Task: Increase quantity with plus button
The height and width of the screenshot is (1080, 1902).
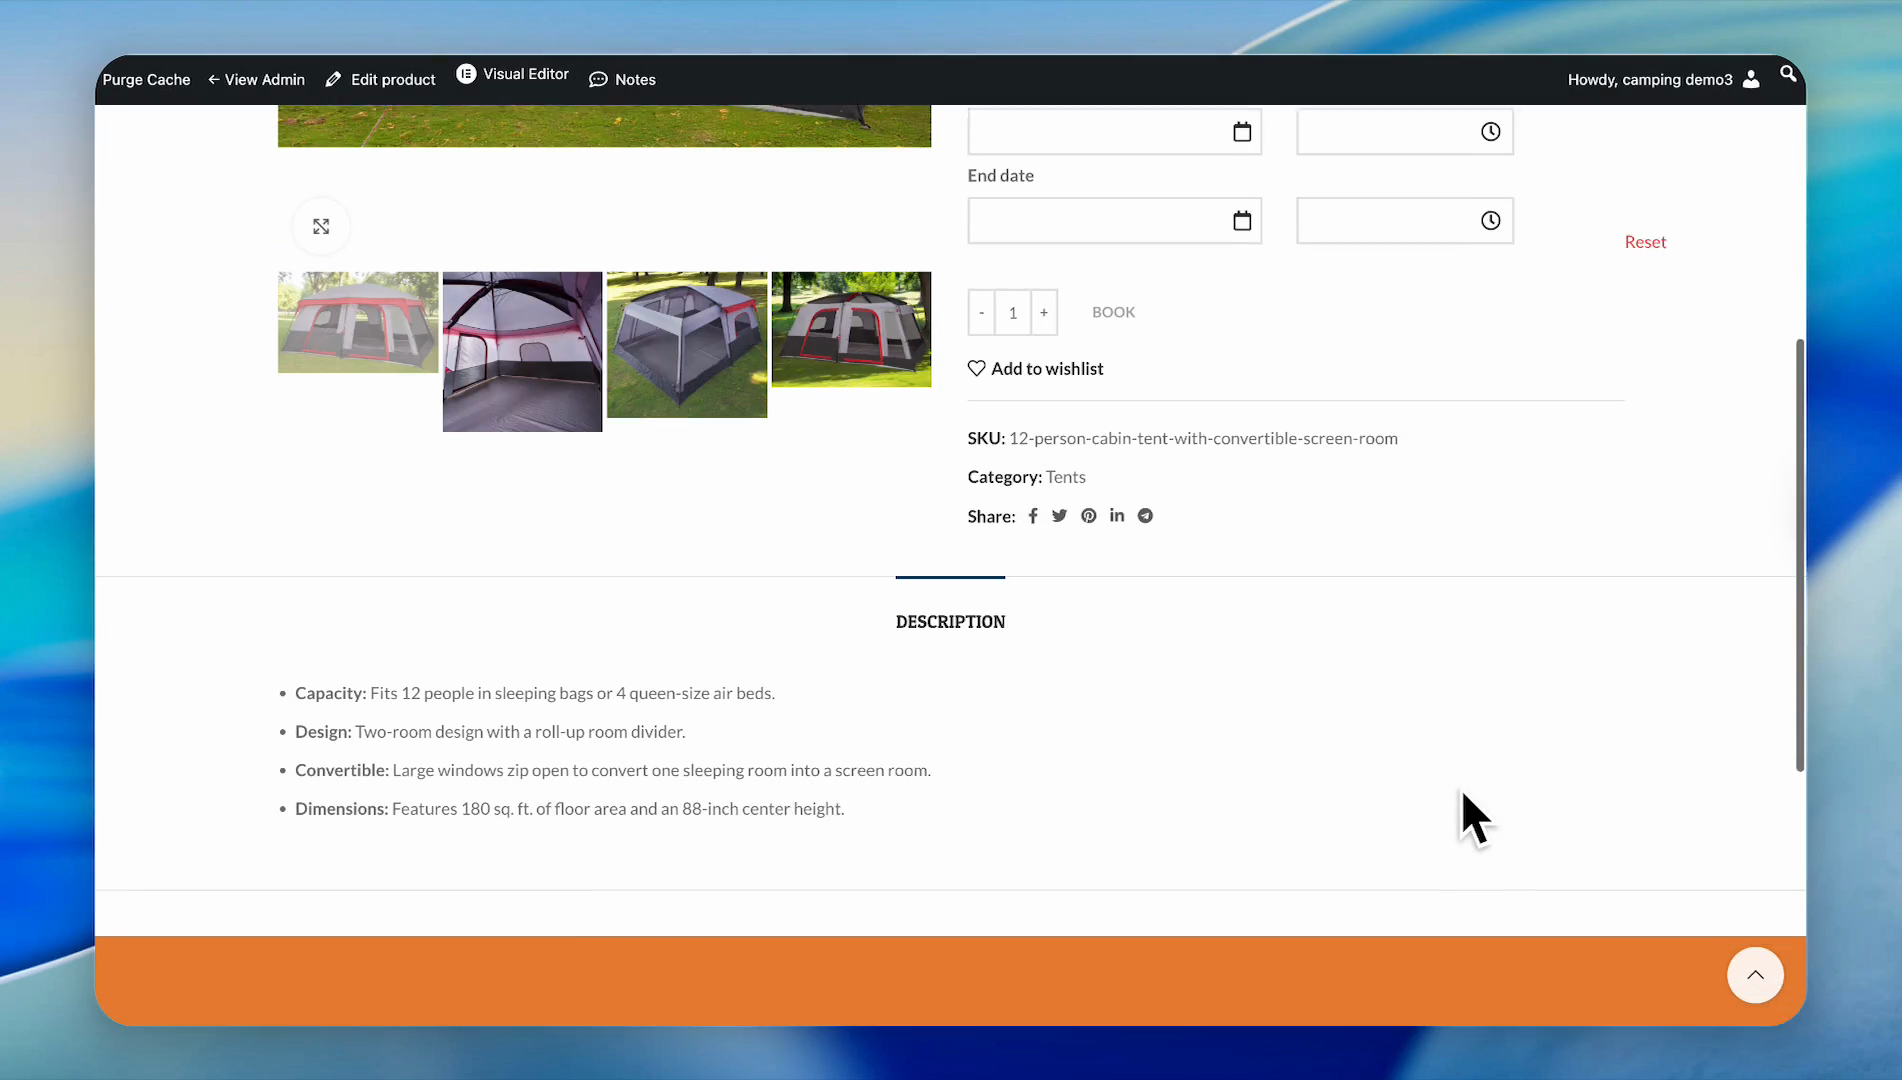Action: [1043, 312]
